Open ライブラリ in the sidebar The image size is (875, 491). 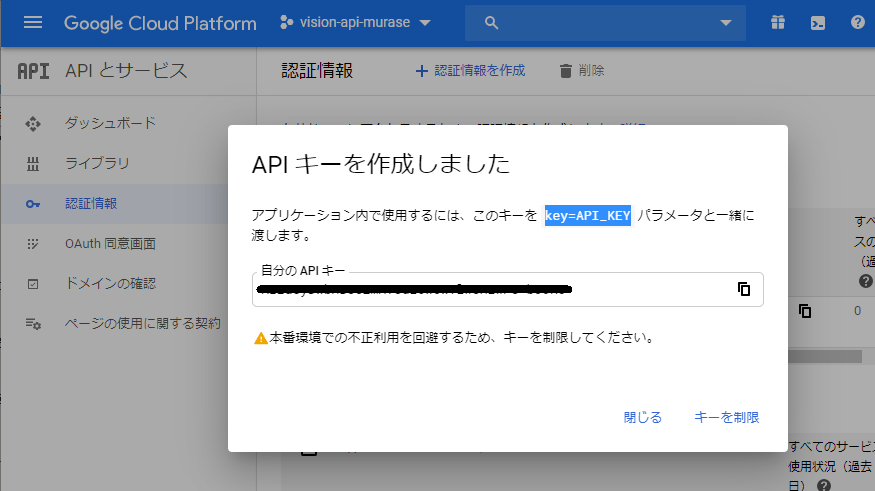[98, 163]
